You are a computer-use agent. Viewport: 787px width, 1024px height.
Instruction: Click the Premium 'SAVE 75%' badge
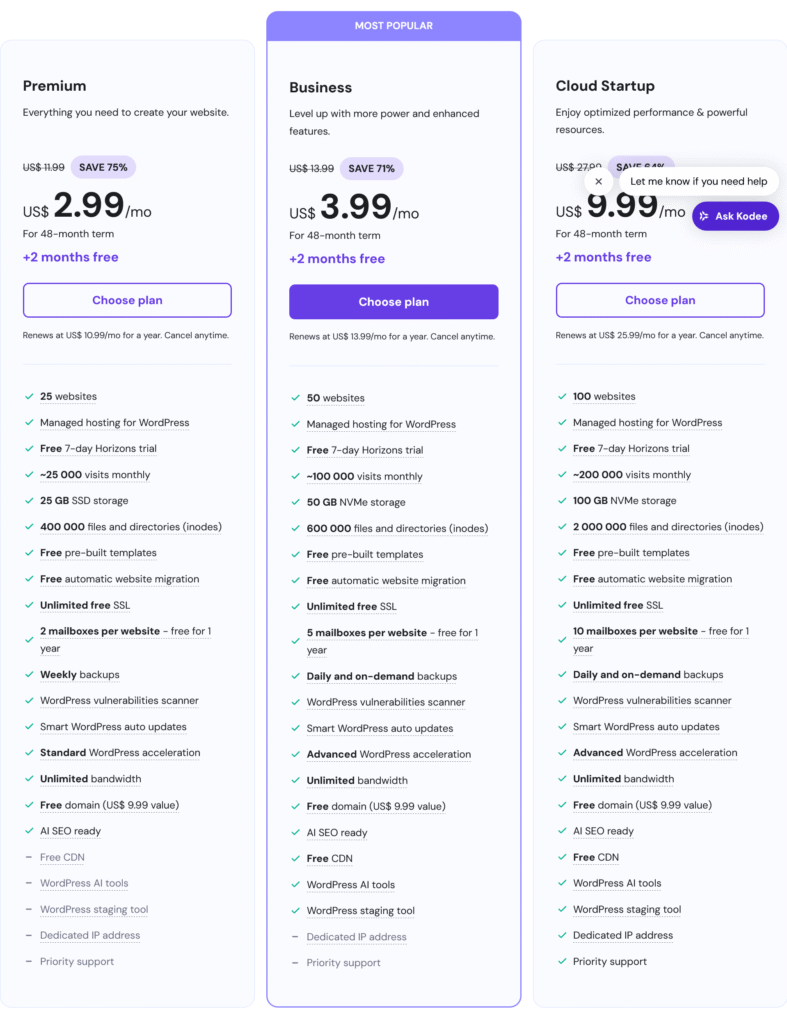tap(104, 167)
